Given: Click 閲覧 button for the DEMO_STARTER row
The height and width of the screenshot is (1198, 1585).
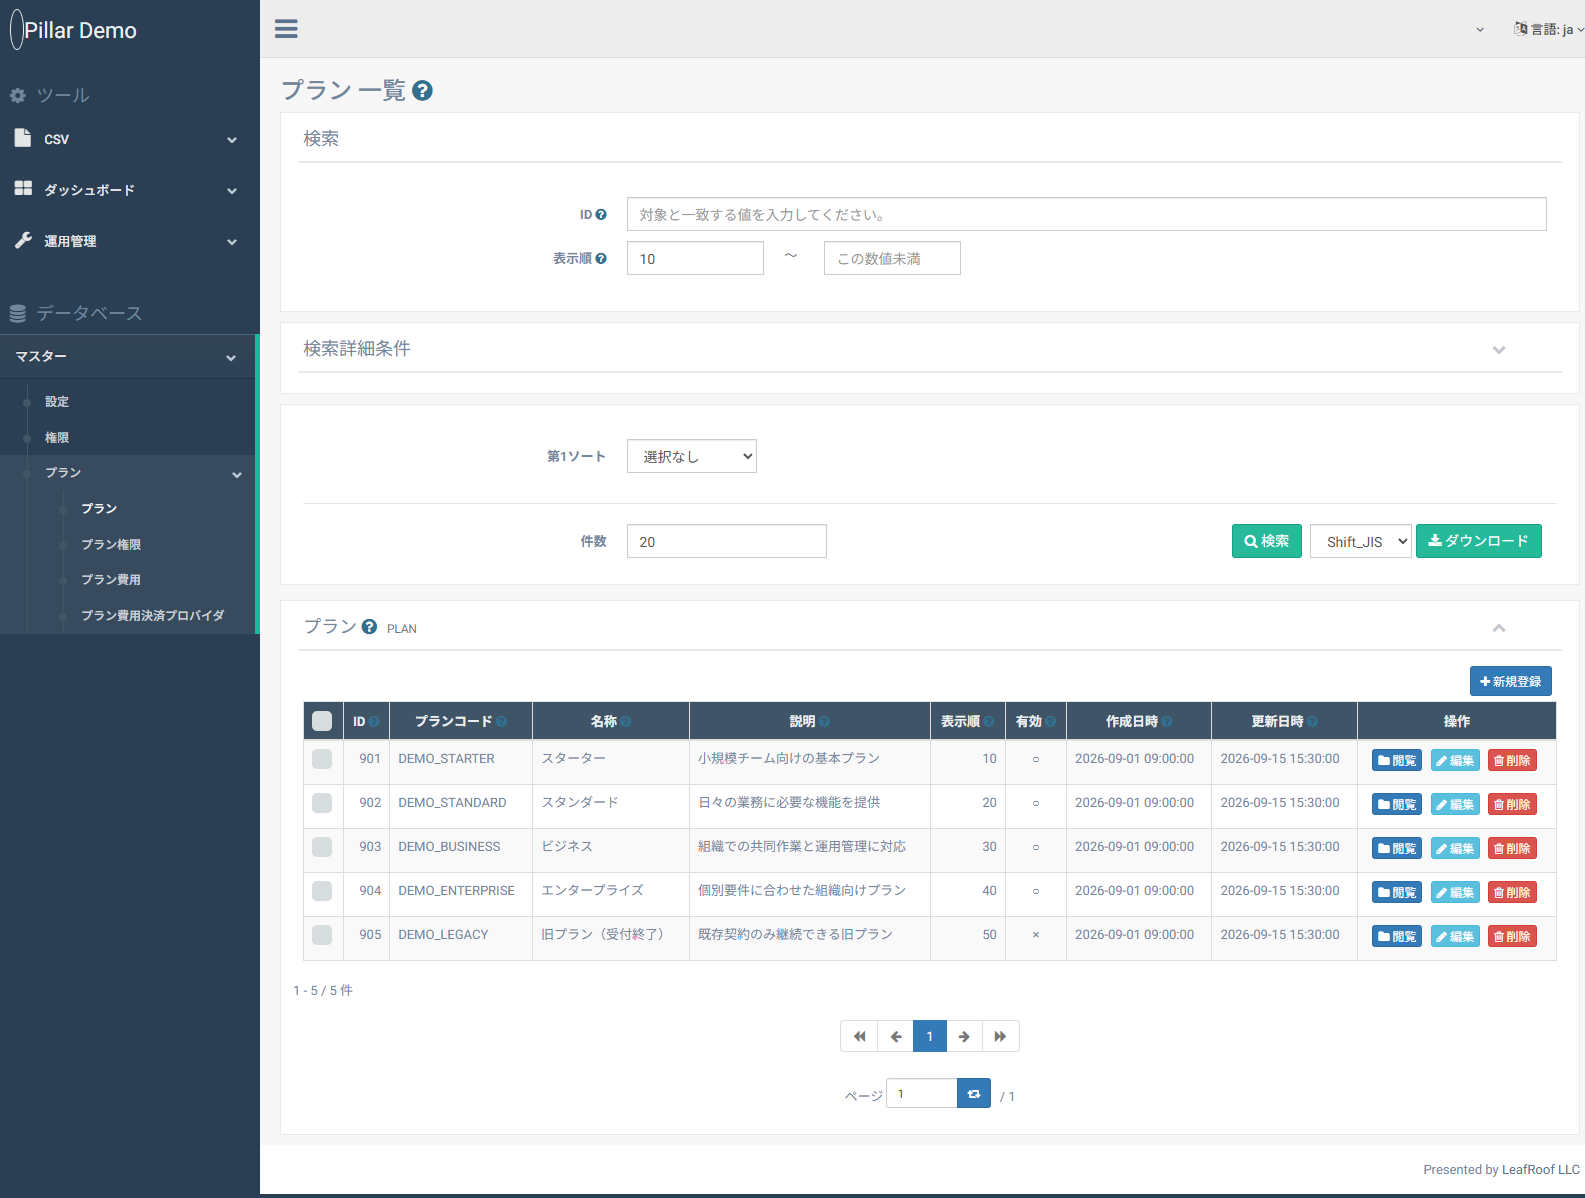Looking at the screenshot, I should point(1397,760).
